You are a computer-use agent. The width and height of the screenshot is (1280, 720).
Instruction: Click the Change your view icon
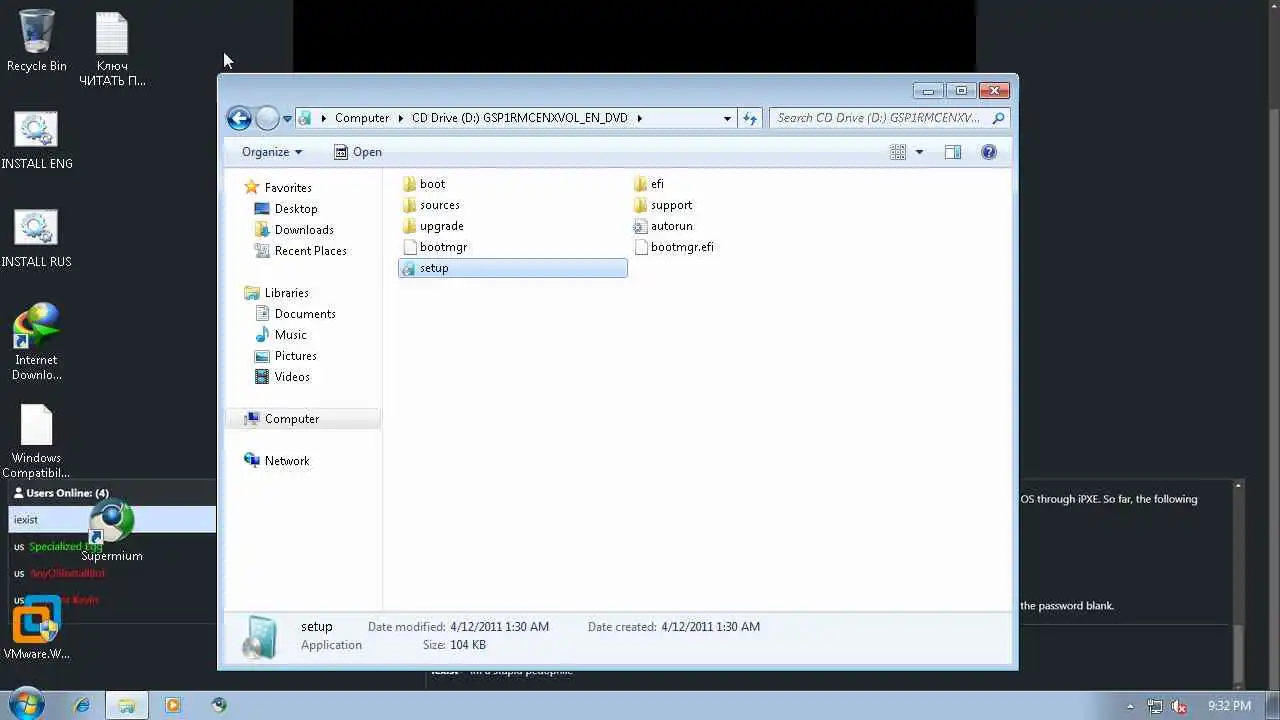[898, 152]
